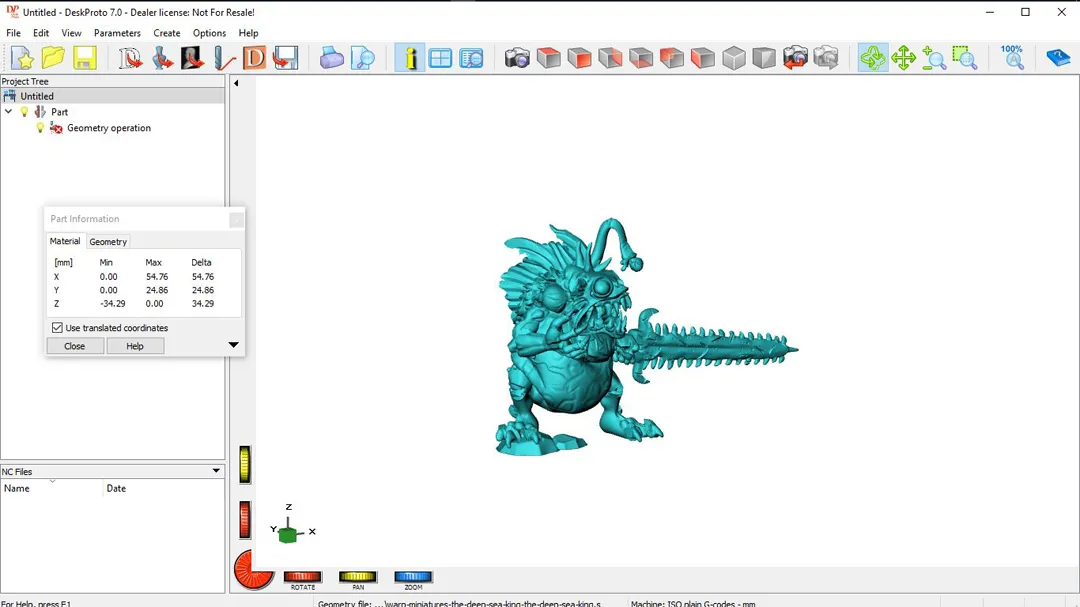Open the NC Files dropdown arrow
Screen dimensions: 1080x607
tap(216, 471)
